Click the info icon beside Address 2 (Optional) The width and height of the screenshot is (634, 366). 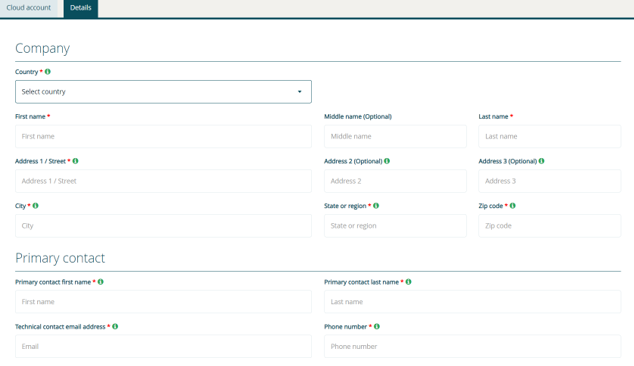pyautogui.click(x=387, y=161)
